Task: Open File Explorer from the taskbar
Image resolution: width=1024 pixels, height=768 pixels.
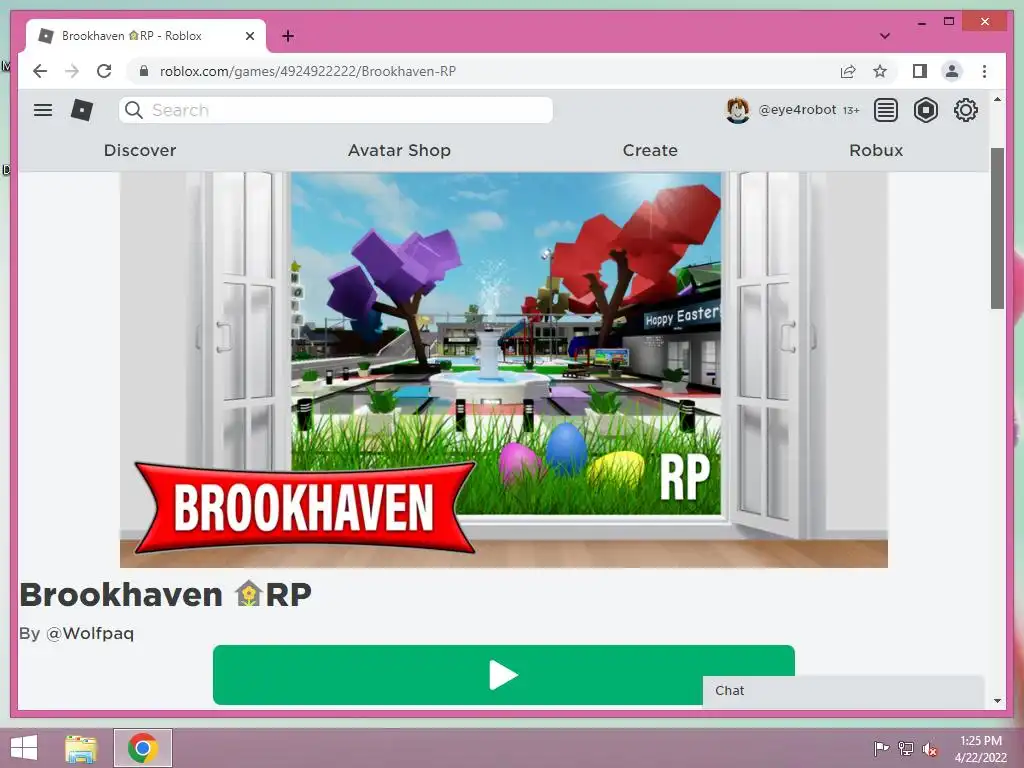Action: (81, 748)
